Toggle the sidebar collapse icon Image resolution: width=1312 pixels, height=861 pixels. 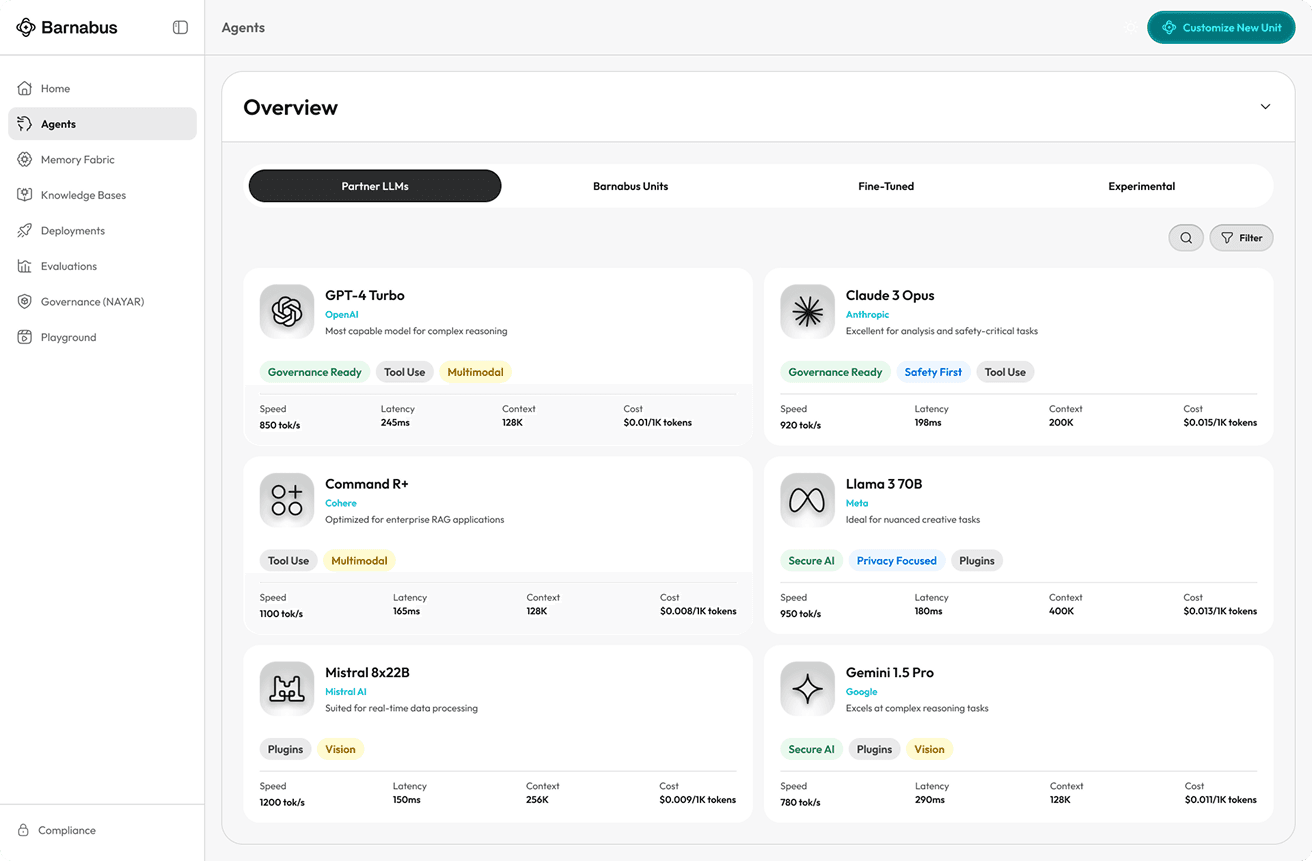(180, 28)
